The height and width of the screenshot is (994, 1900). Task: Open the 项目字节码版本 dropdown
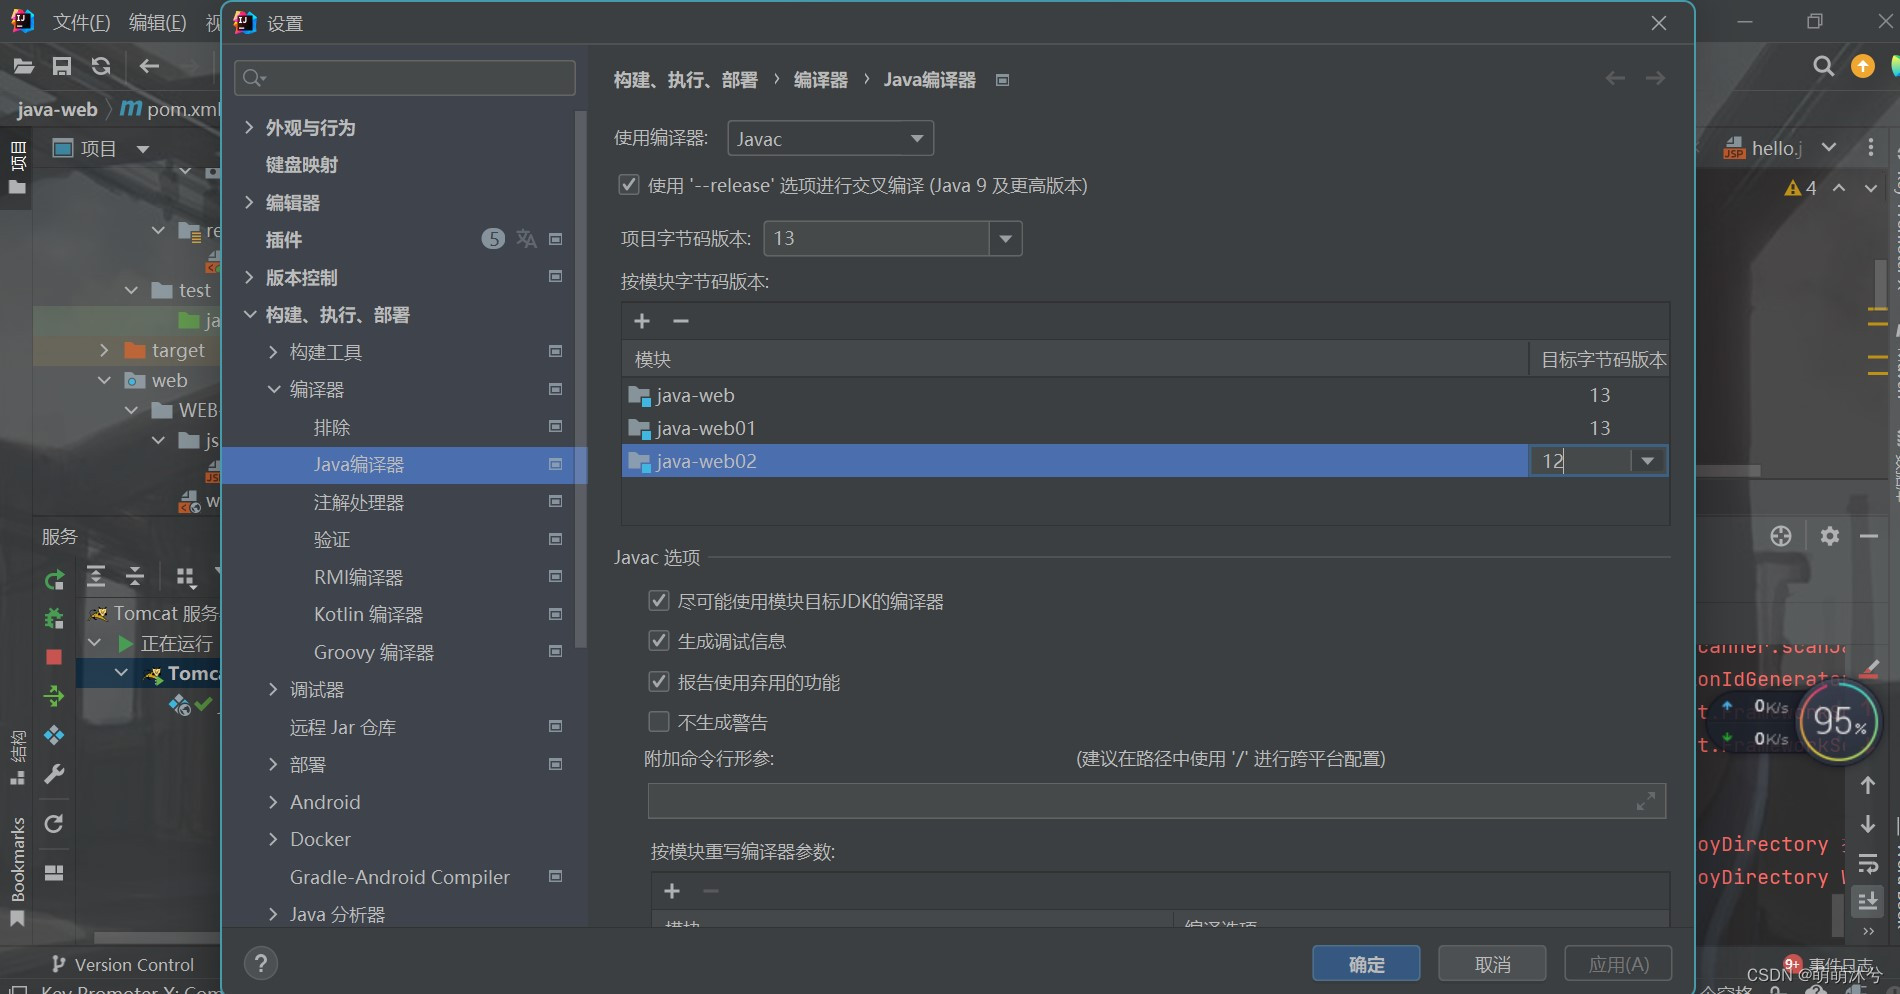[1005, 238]
